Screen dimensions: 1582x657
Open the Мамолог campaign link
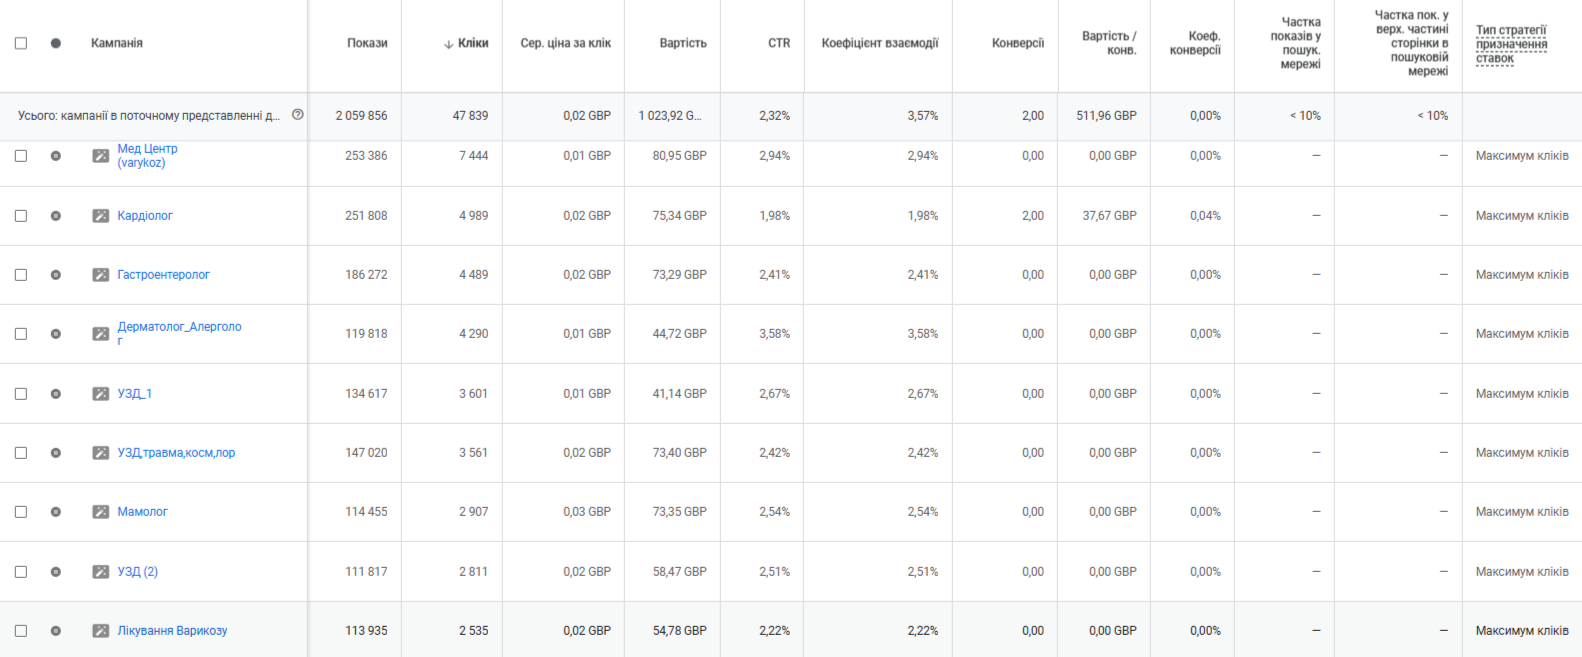[x=142, y=512]
